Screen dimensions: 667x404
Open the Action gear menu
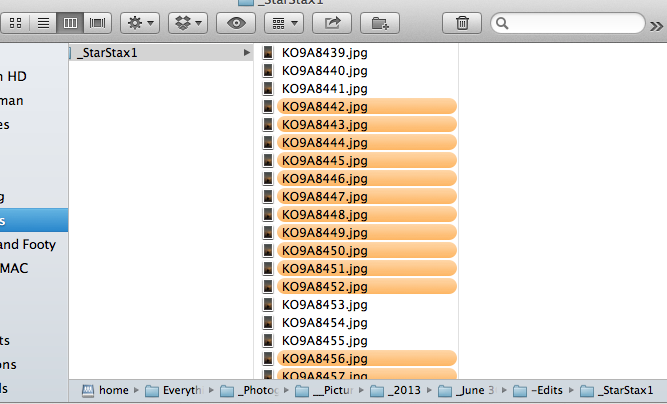(140, 22)
